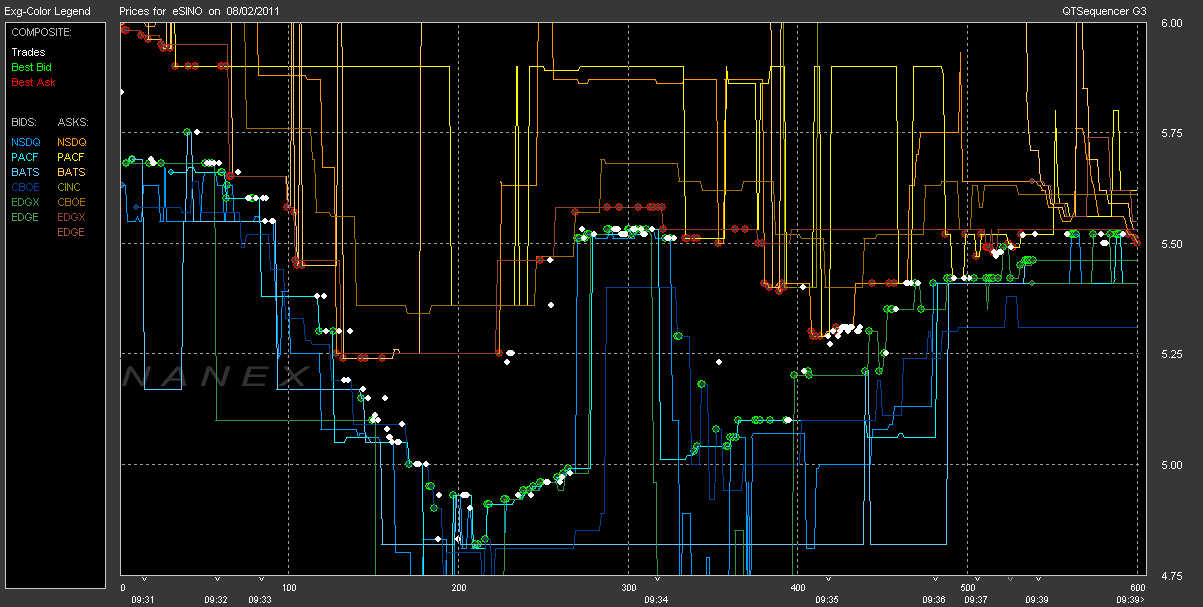
Task: Click the 09:31 time marker on axis
Action: tap(144, 599)
